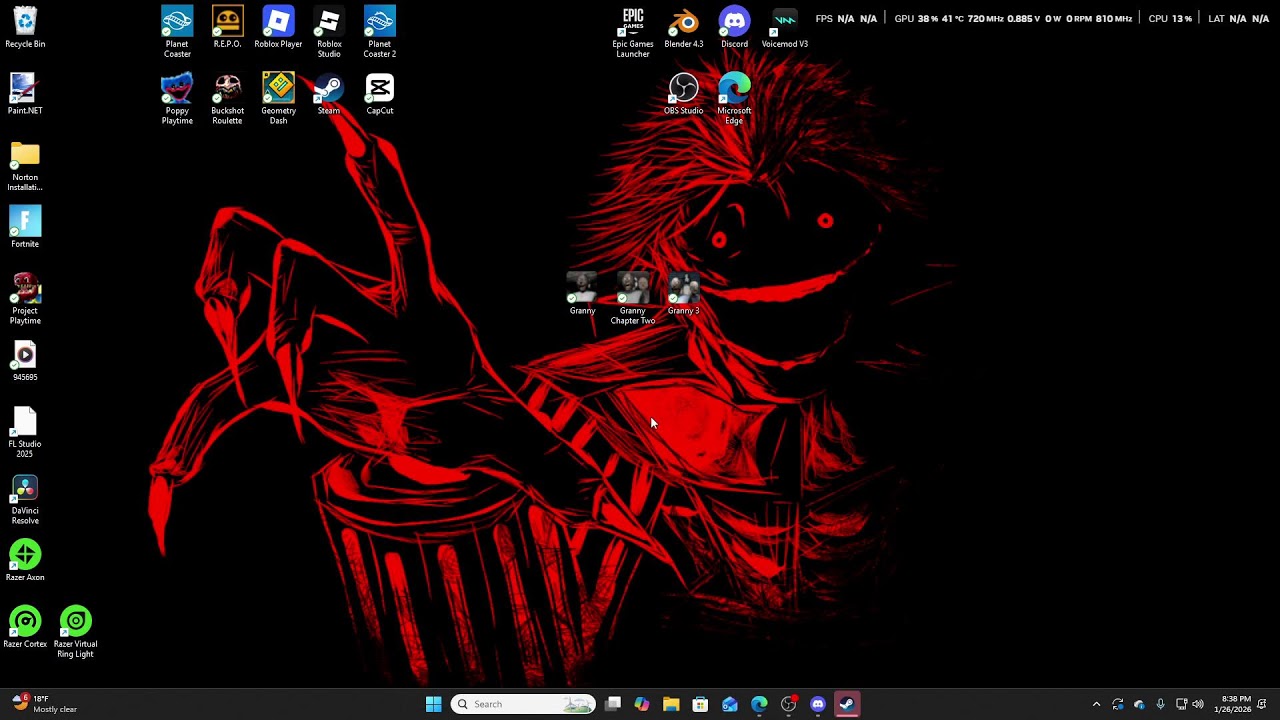Select the Granny 3 desktop icon
Screen dimensions: 1280x720
(684, 294)
